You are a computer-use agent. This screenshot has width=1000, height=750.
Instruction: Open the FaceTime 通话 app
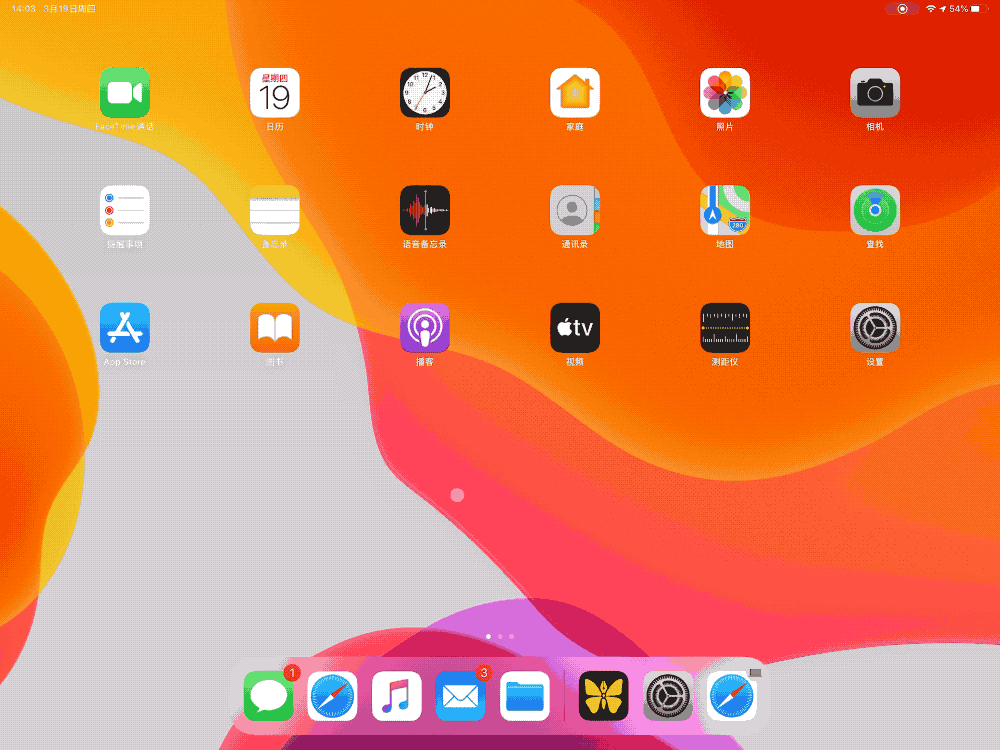click(125, 94)
